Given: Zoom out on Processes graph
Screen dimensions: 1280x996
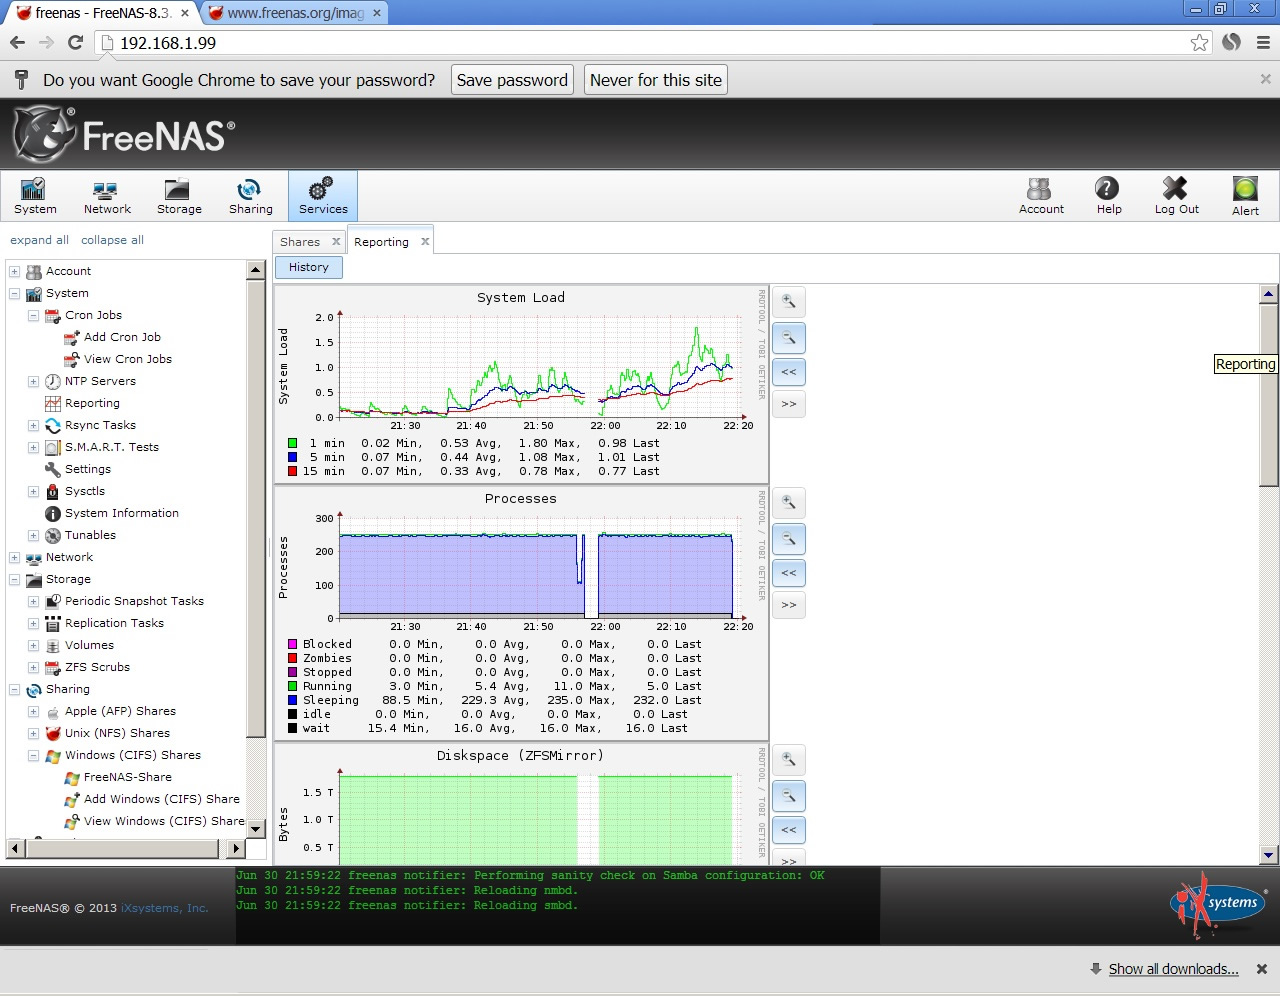Looking at the screenshot, I should [789, 539].
